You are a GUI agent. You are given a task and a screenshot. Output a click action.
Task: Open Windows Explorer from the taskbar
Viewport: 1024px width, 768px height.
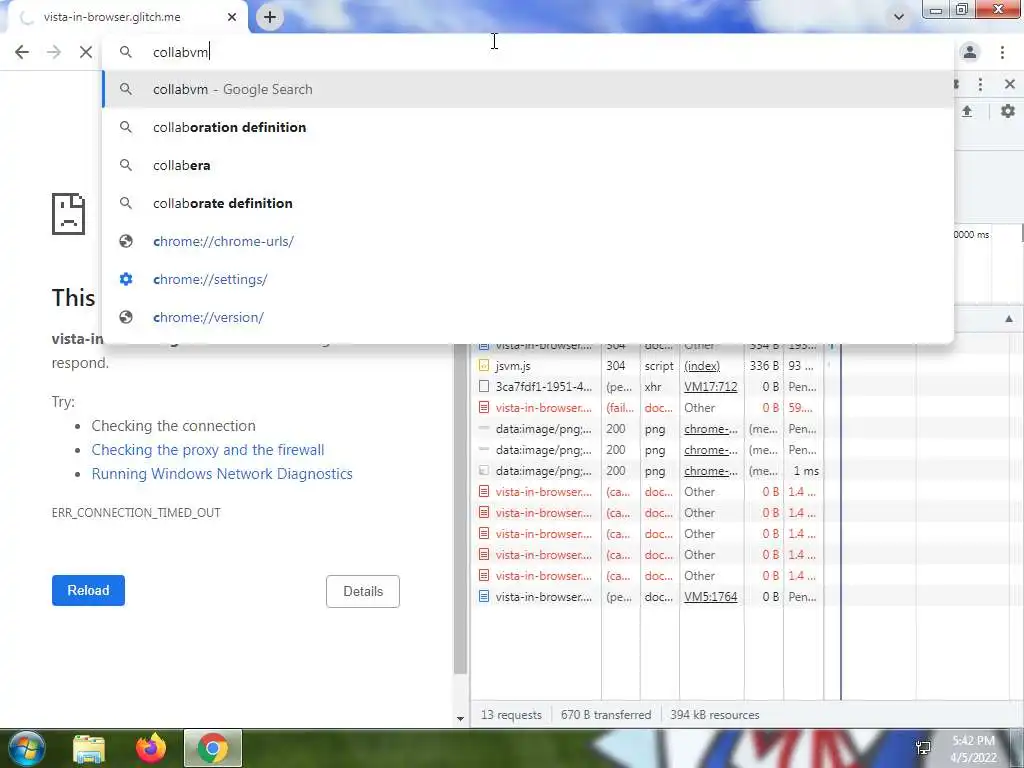point(89,749)
